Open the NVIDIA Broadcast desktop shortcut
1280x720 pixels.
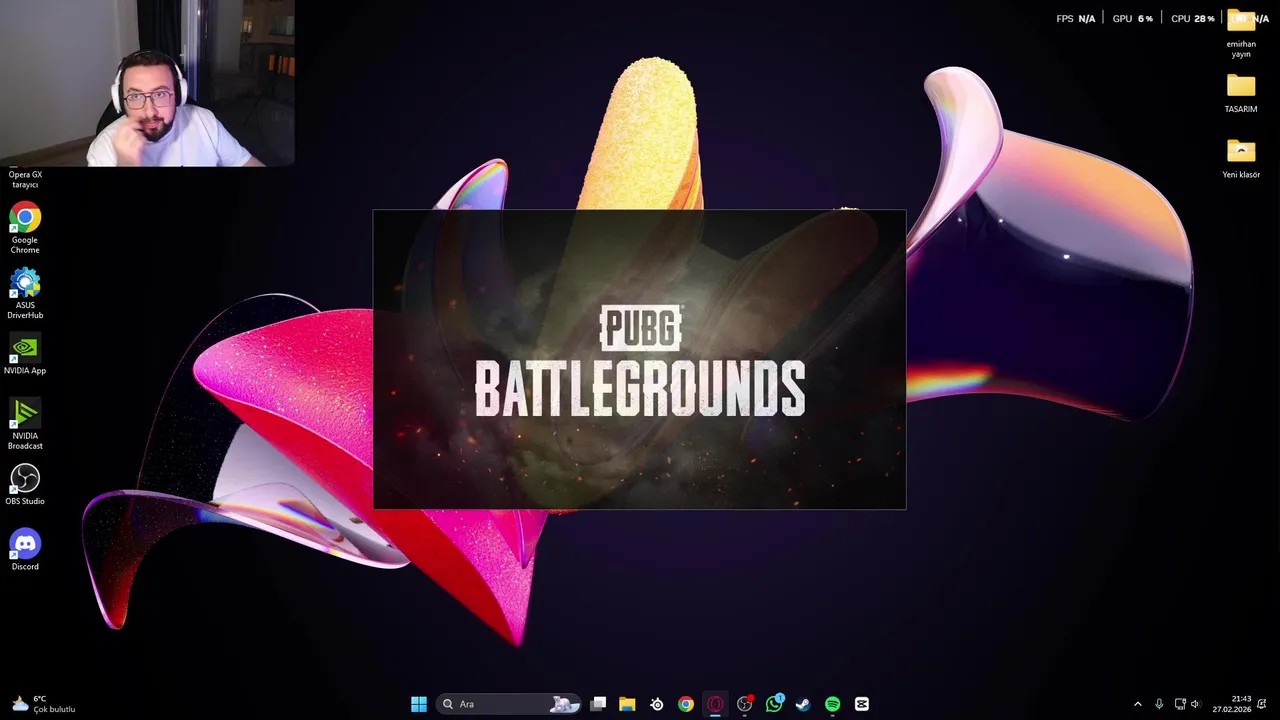pyautogui.click(x=25, y=424)
